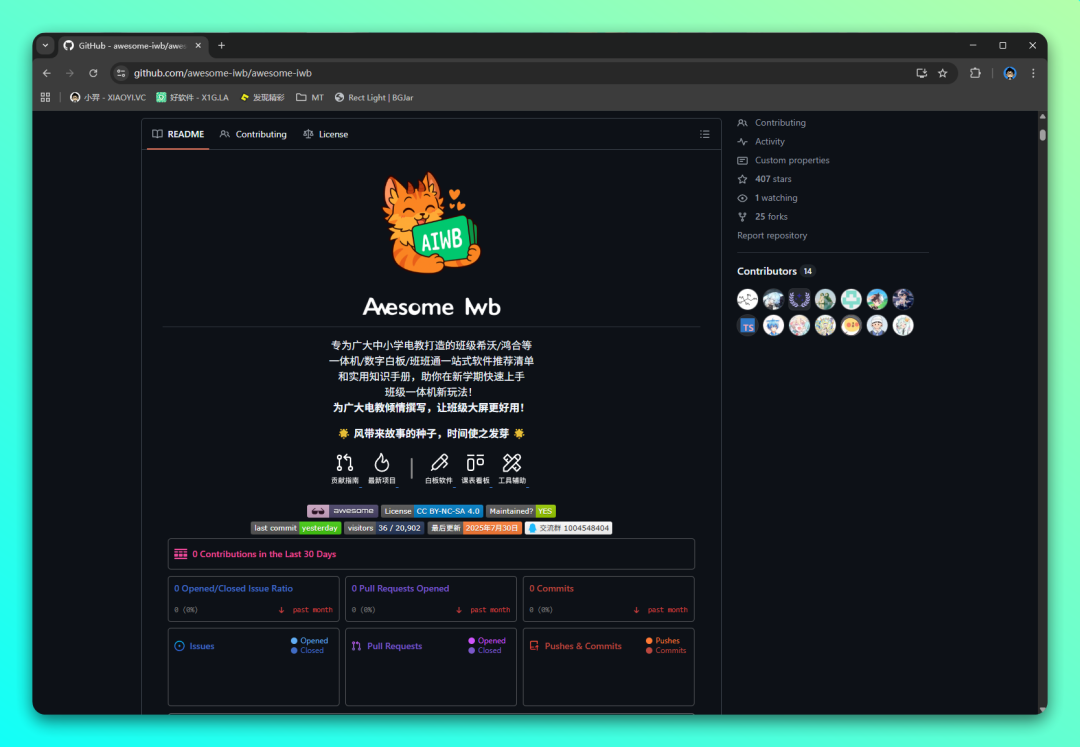Open the browser Extensions puzzle icon
The image size is (1080, 747).
point(975,73)
